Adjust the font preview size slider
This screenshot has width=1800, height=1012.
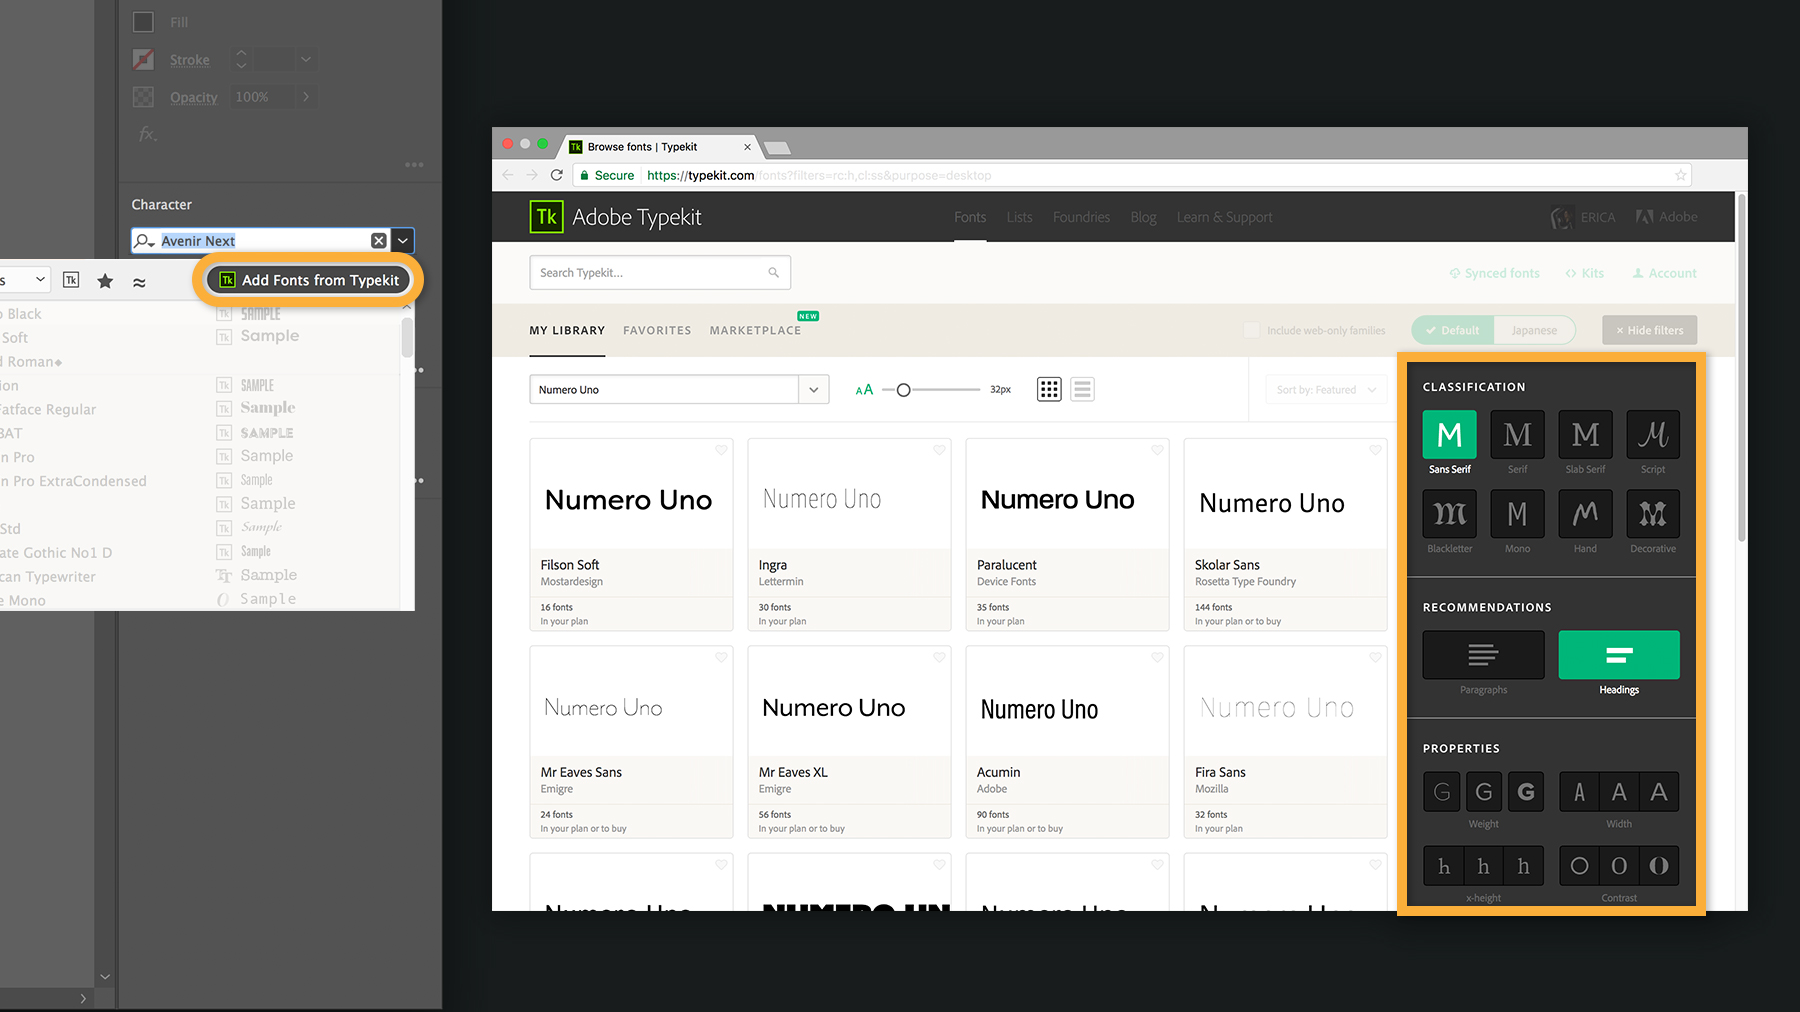(x=903, y=390)
